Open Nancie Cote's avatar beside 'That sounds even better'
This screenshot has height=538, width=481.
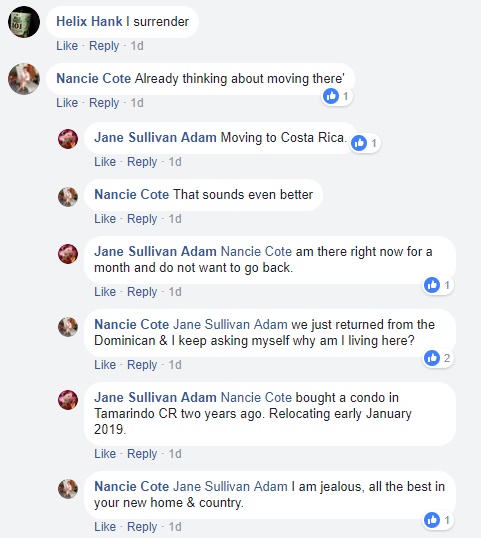(x=68, y=197)
